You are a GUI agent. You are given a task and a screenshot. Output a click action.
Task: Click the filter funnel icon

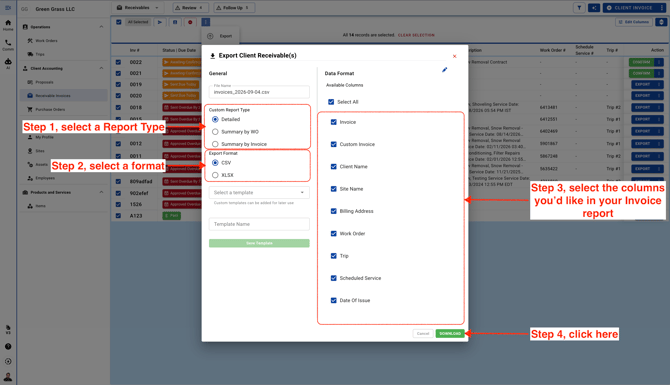pyautogui.click(x=579, y=8)
